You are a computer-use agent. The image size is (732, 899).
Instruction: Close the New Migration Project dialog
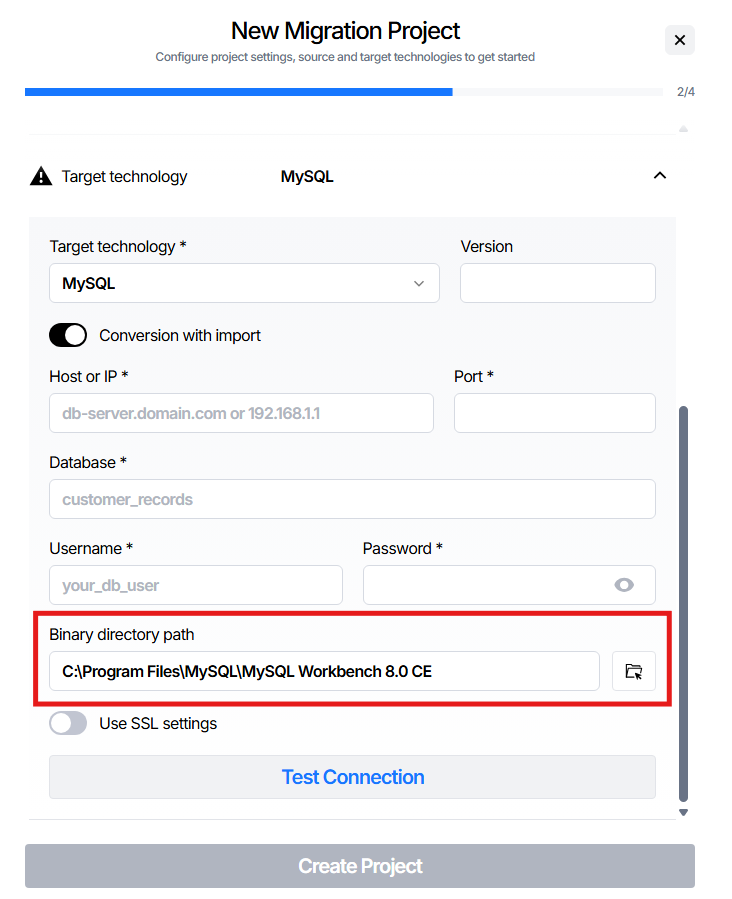(x=679, y=40)
